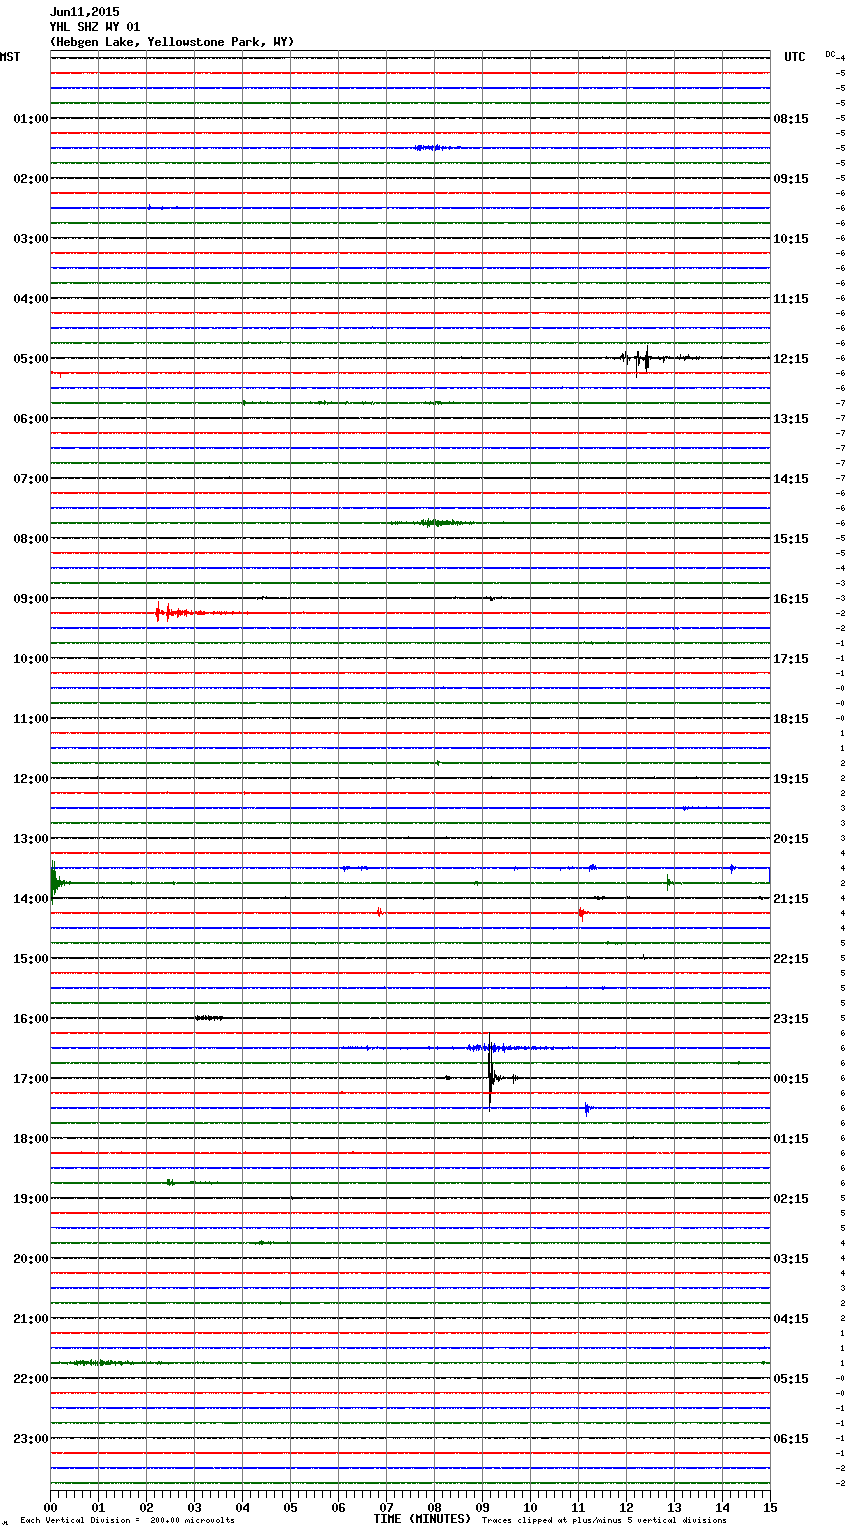Click the black burst on the 16:00 trace
850x1534 pixels.
(x=209, y=1018)
